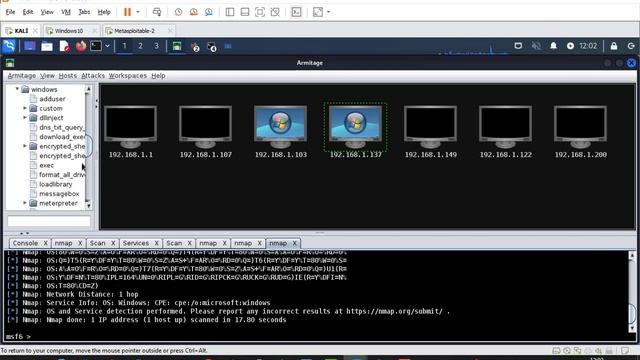This screenshot has height=360, width=640.
Task: Open terminal dropdown arrow in panel
Action: pyautogui.click(x=107, y=46)
